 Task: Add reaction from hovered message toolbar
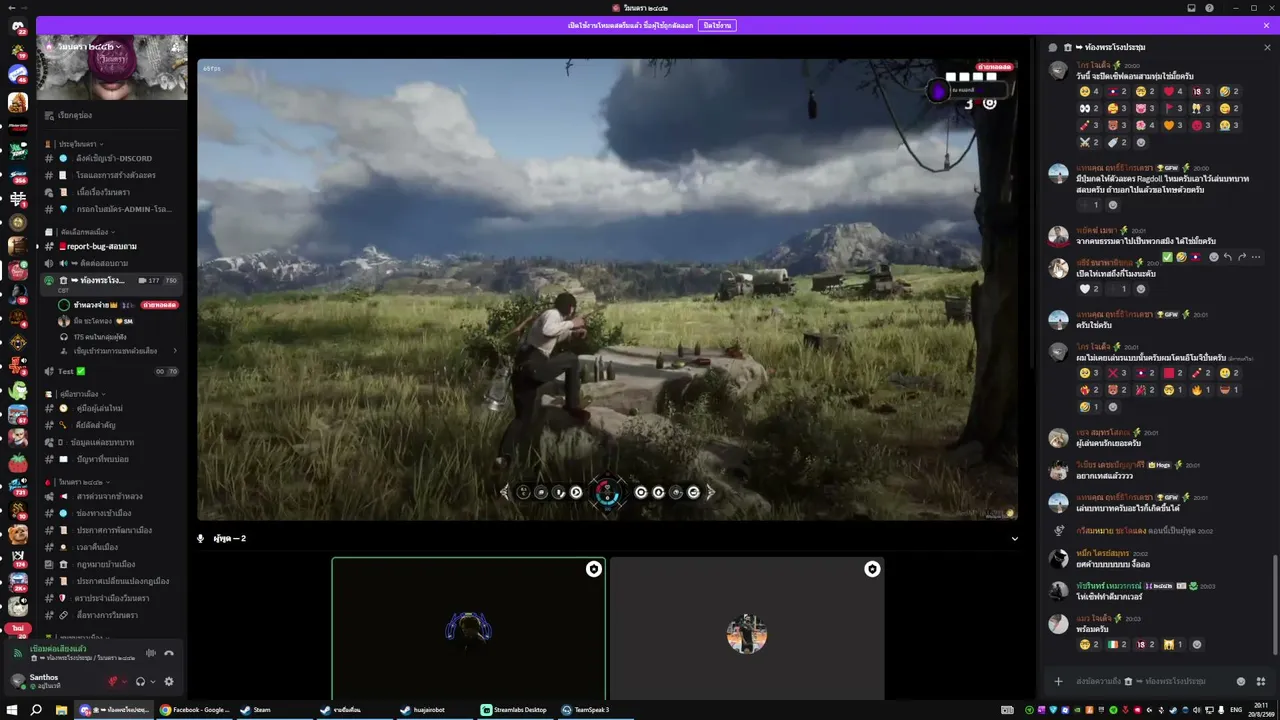1214,257
